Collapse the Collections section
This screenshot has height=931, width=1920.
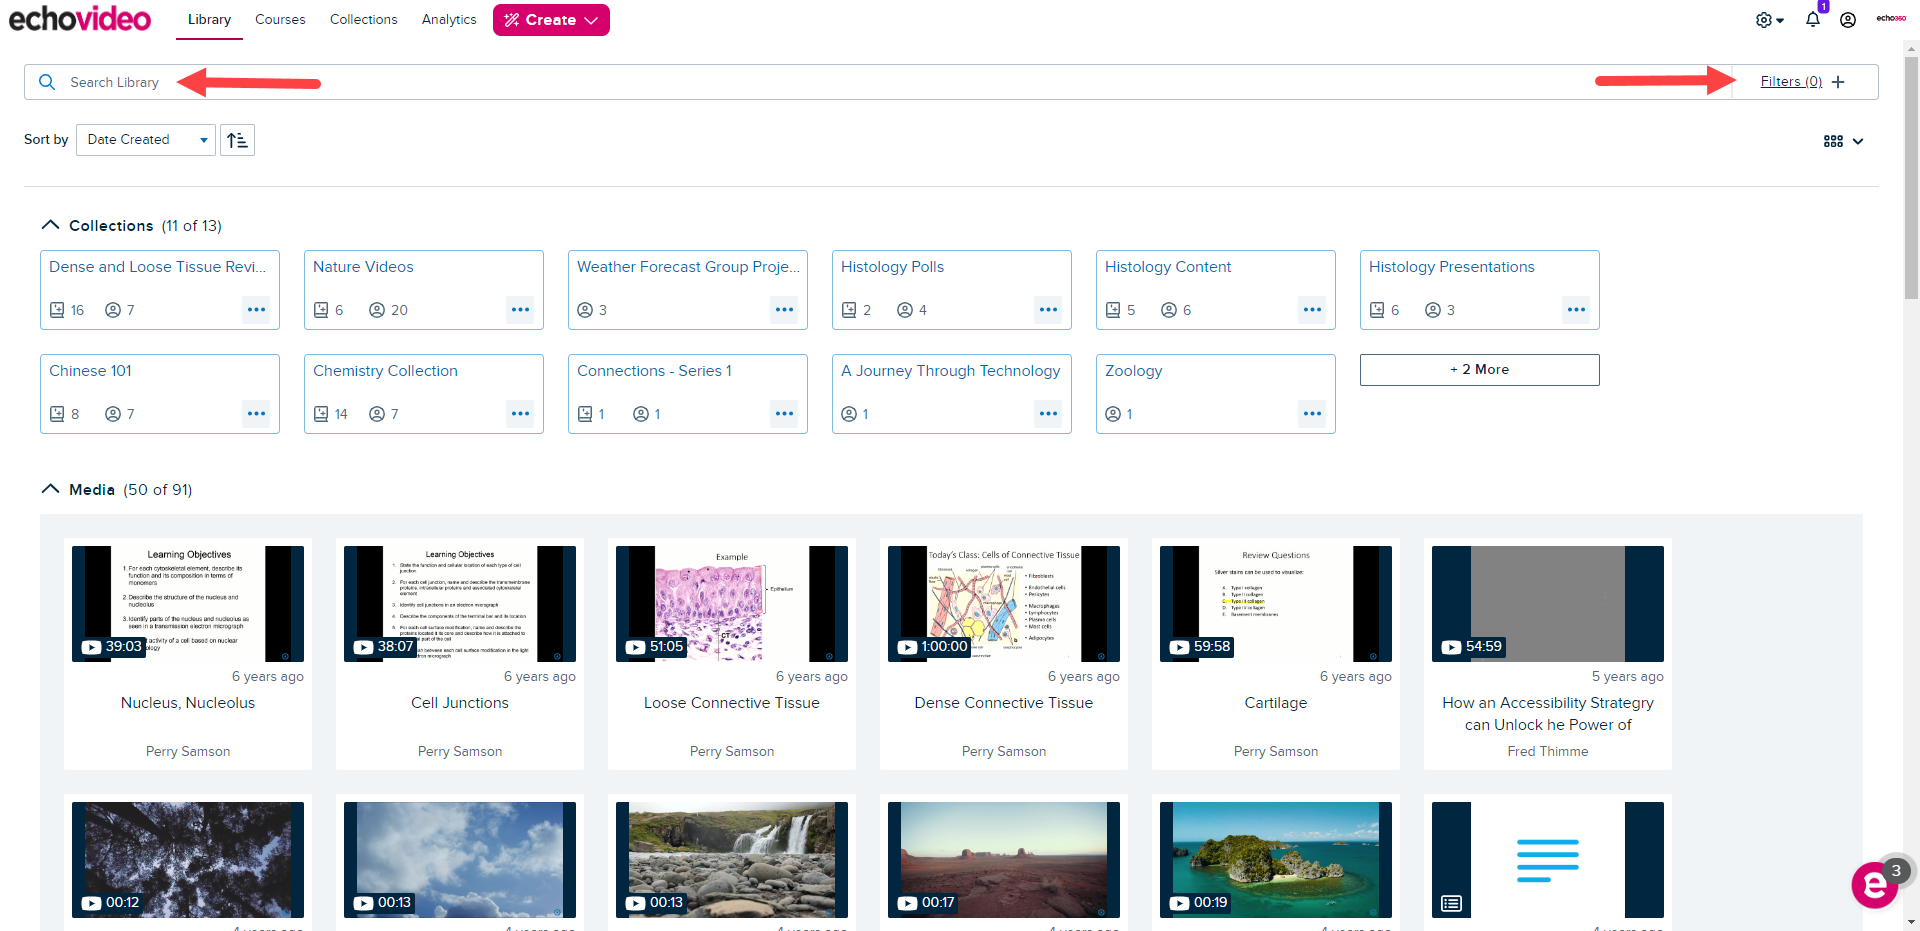tap(50, 224)
